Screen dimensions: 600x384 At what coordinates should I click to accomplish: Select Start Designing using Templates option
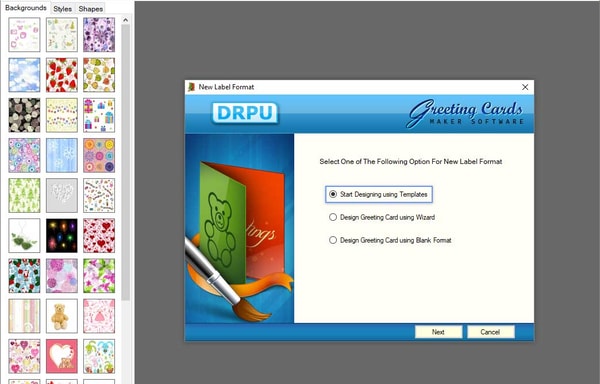(379, 194)
